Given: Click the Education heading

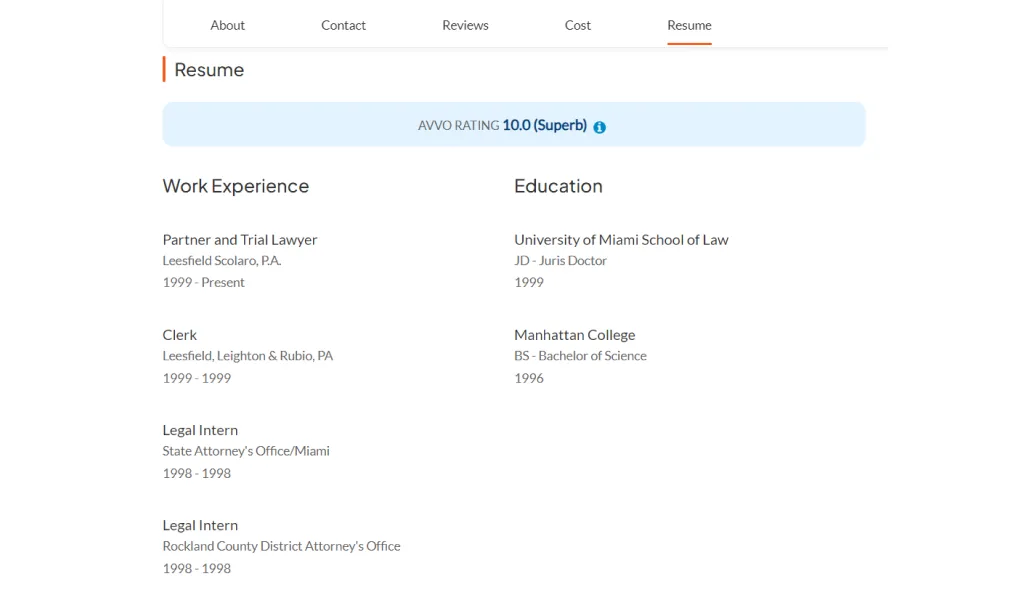Looking at the screenshot, I should pyautogui.click(x=558, y=187).
